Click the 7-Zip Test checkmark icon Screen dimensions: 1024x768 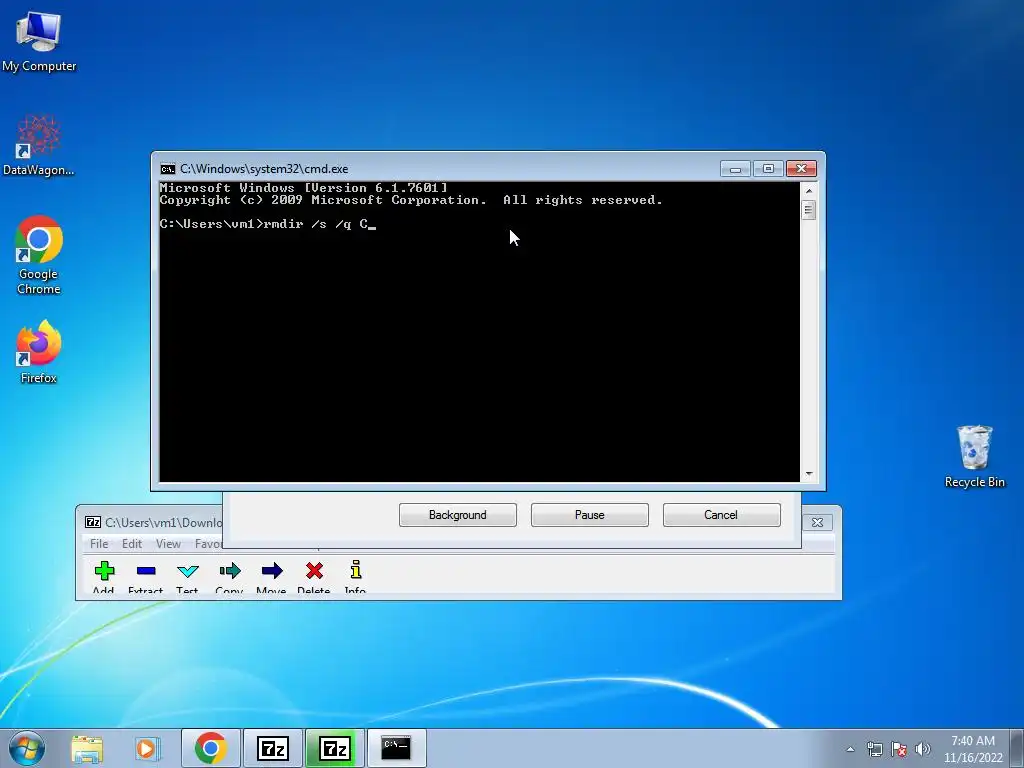(187, 571)
